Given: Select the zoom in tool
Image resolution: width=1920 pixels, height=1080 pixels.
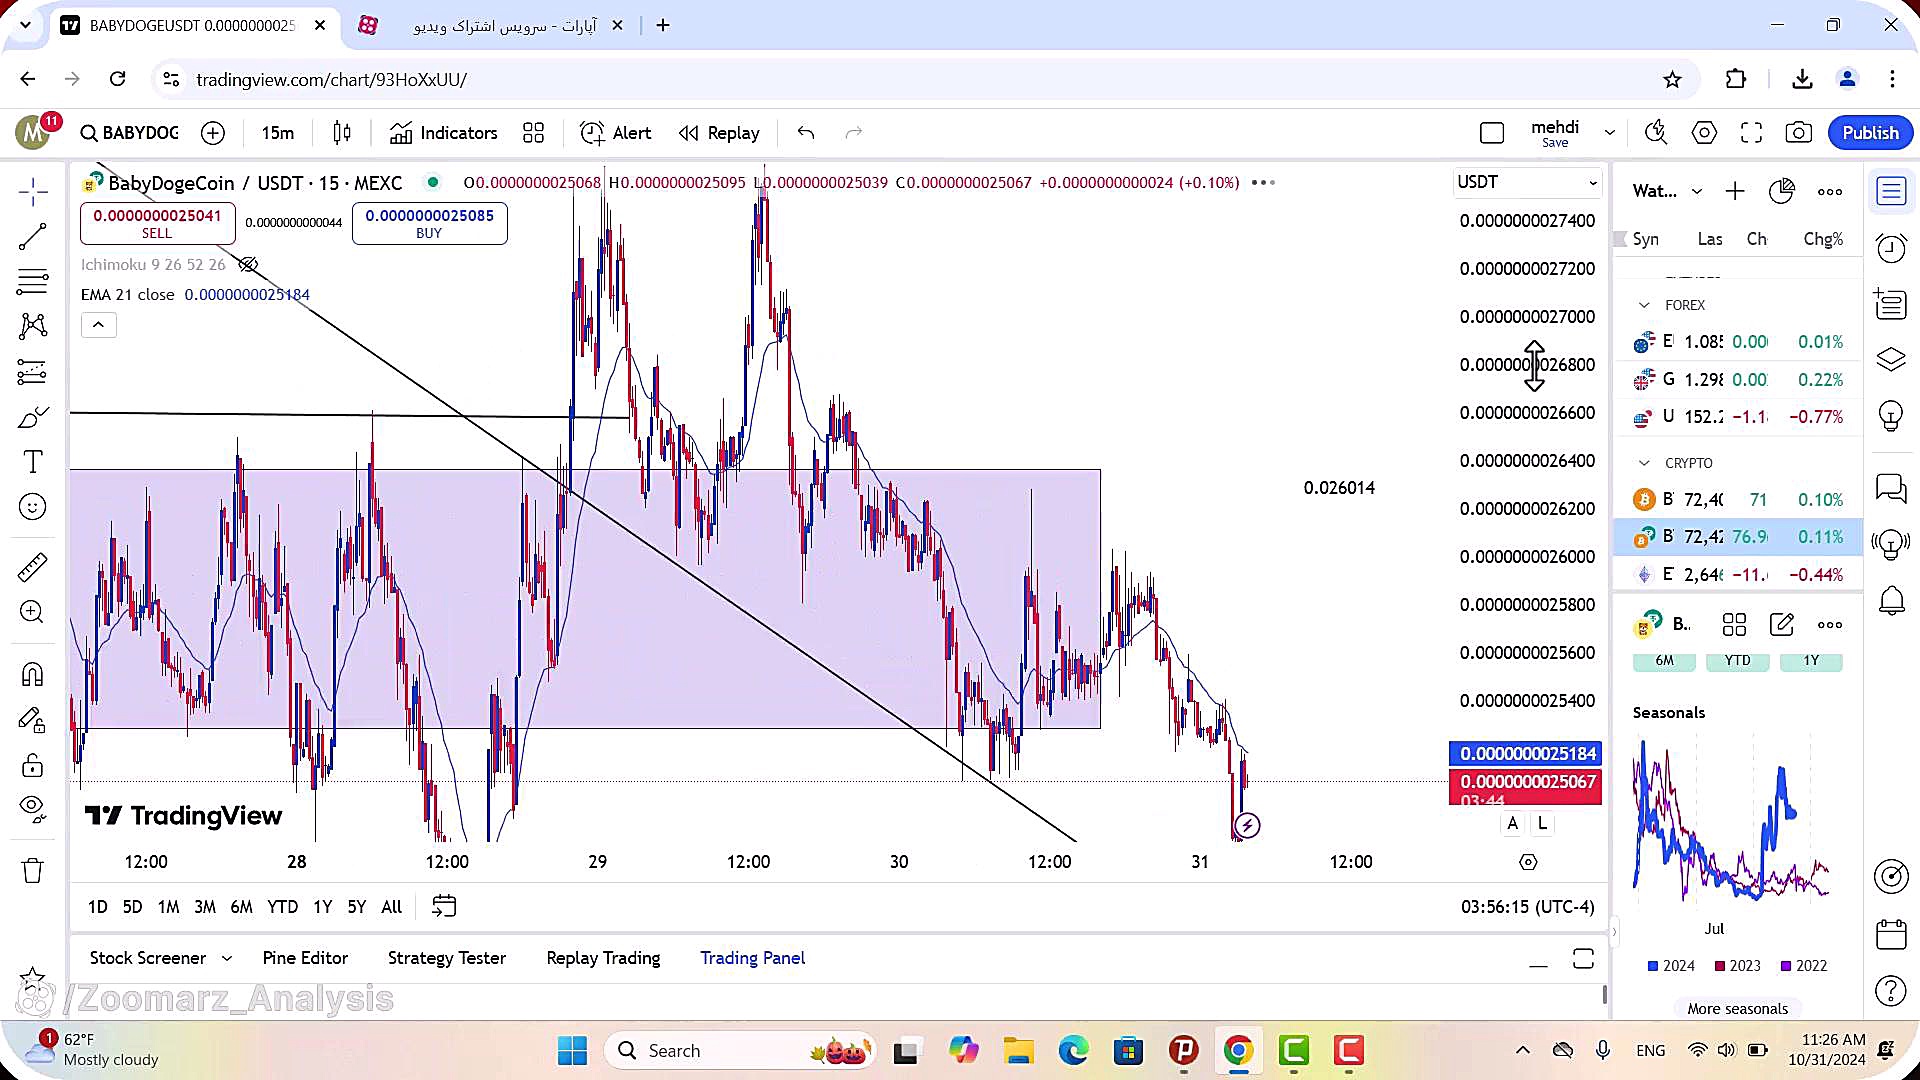Looking at the screenshot, I should tap(33, 612).
